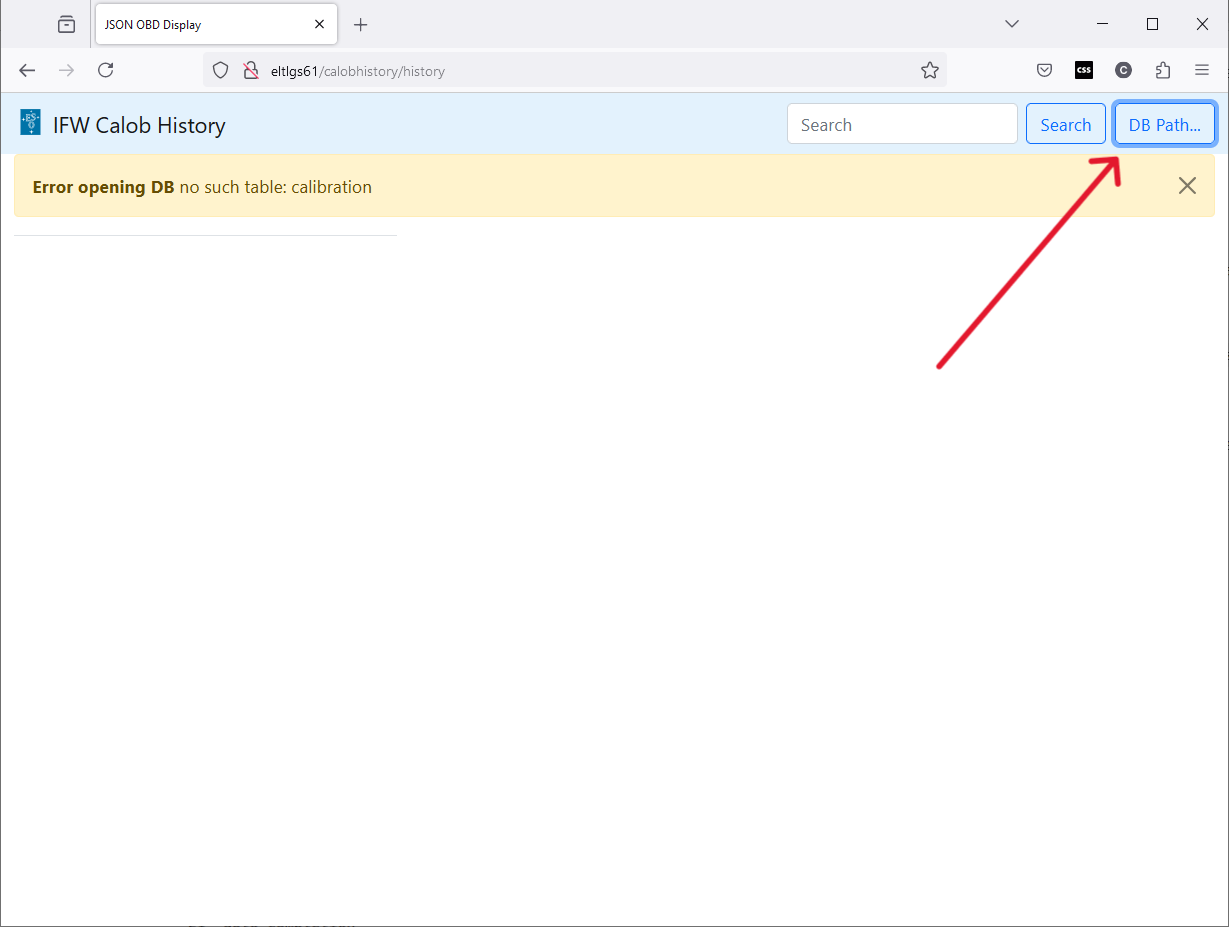The image size is (1229, 927).
Task: Close the JSON OBD Display tab
Action: point(319,25)
